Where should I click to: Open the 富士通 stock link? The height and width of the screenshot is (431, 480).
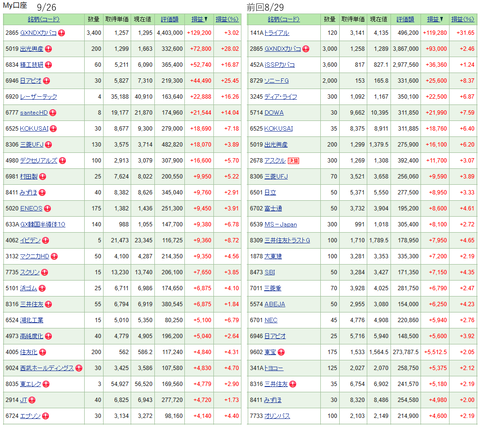point(273,209)
